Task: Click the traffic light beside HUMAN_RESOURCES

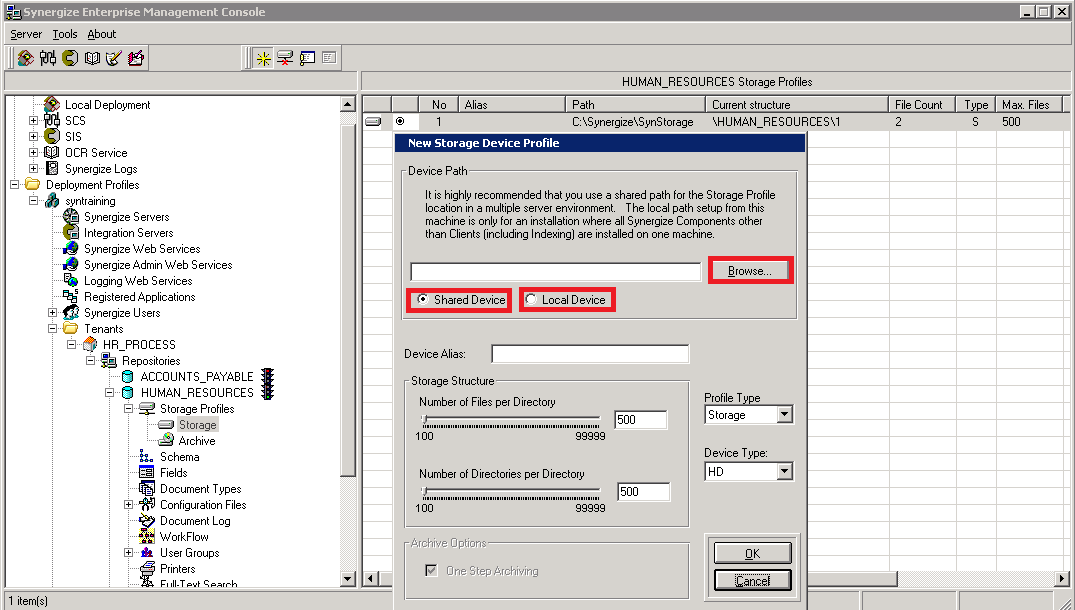Action: (267, 392)
